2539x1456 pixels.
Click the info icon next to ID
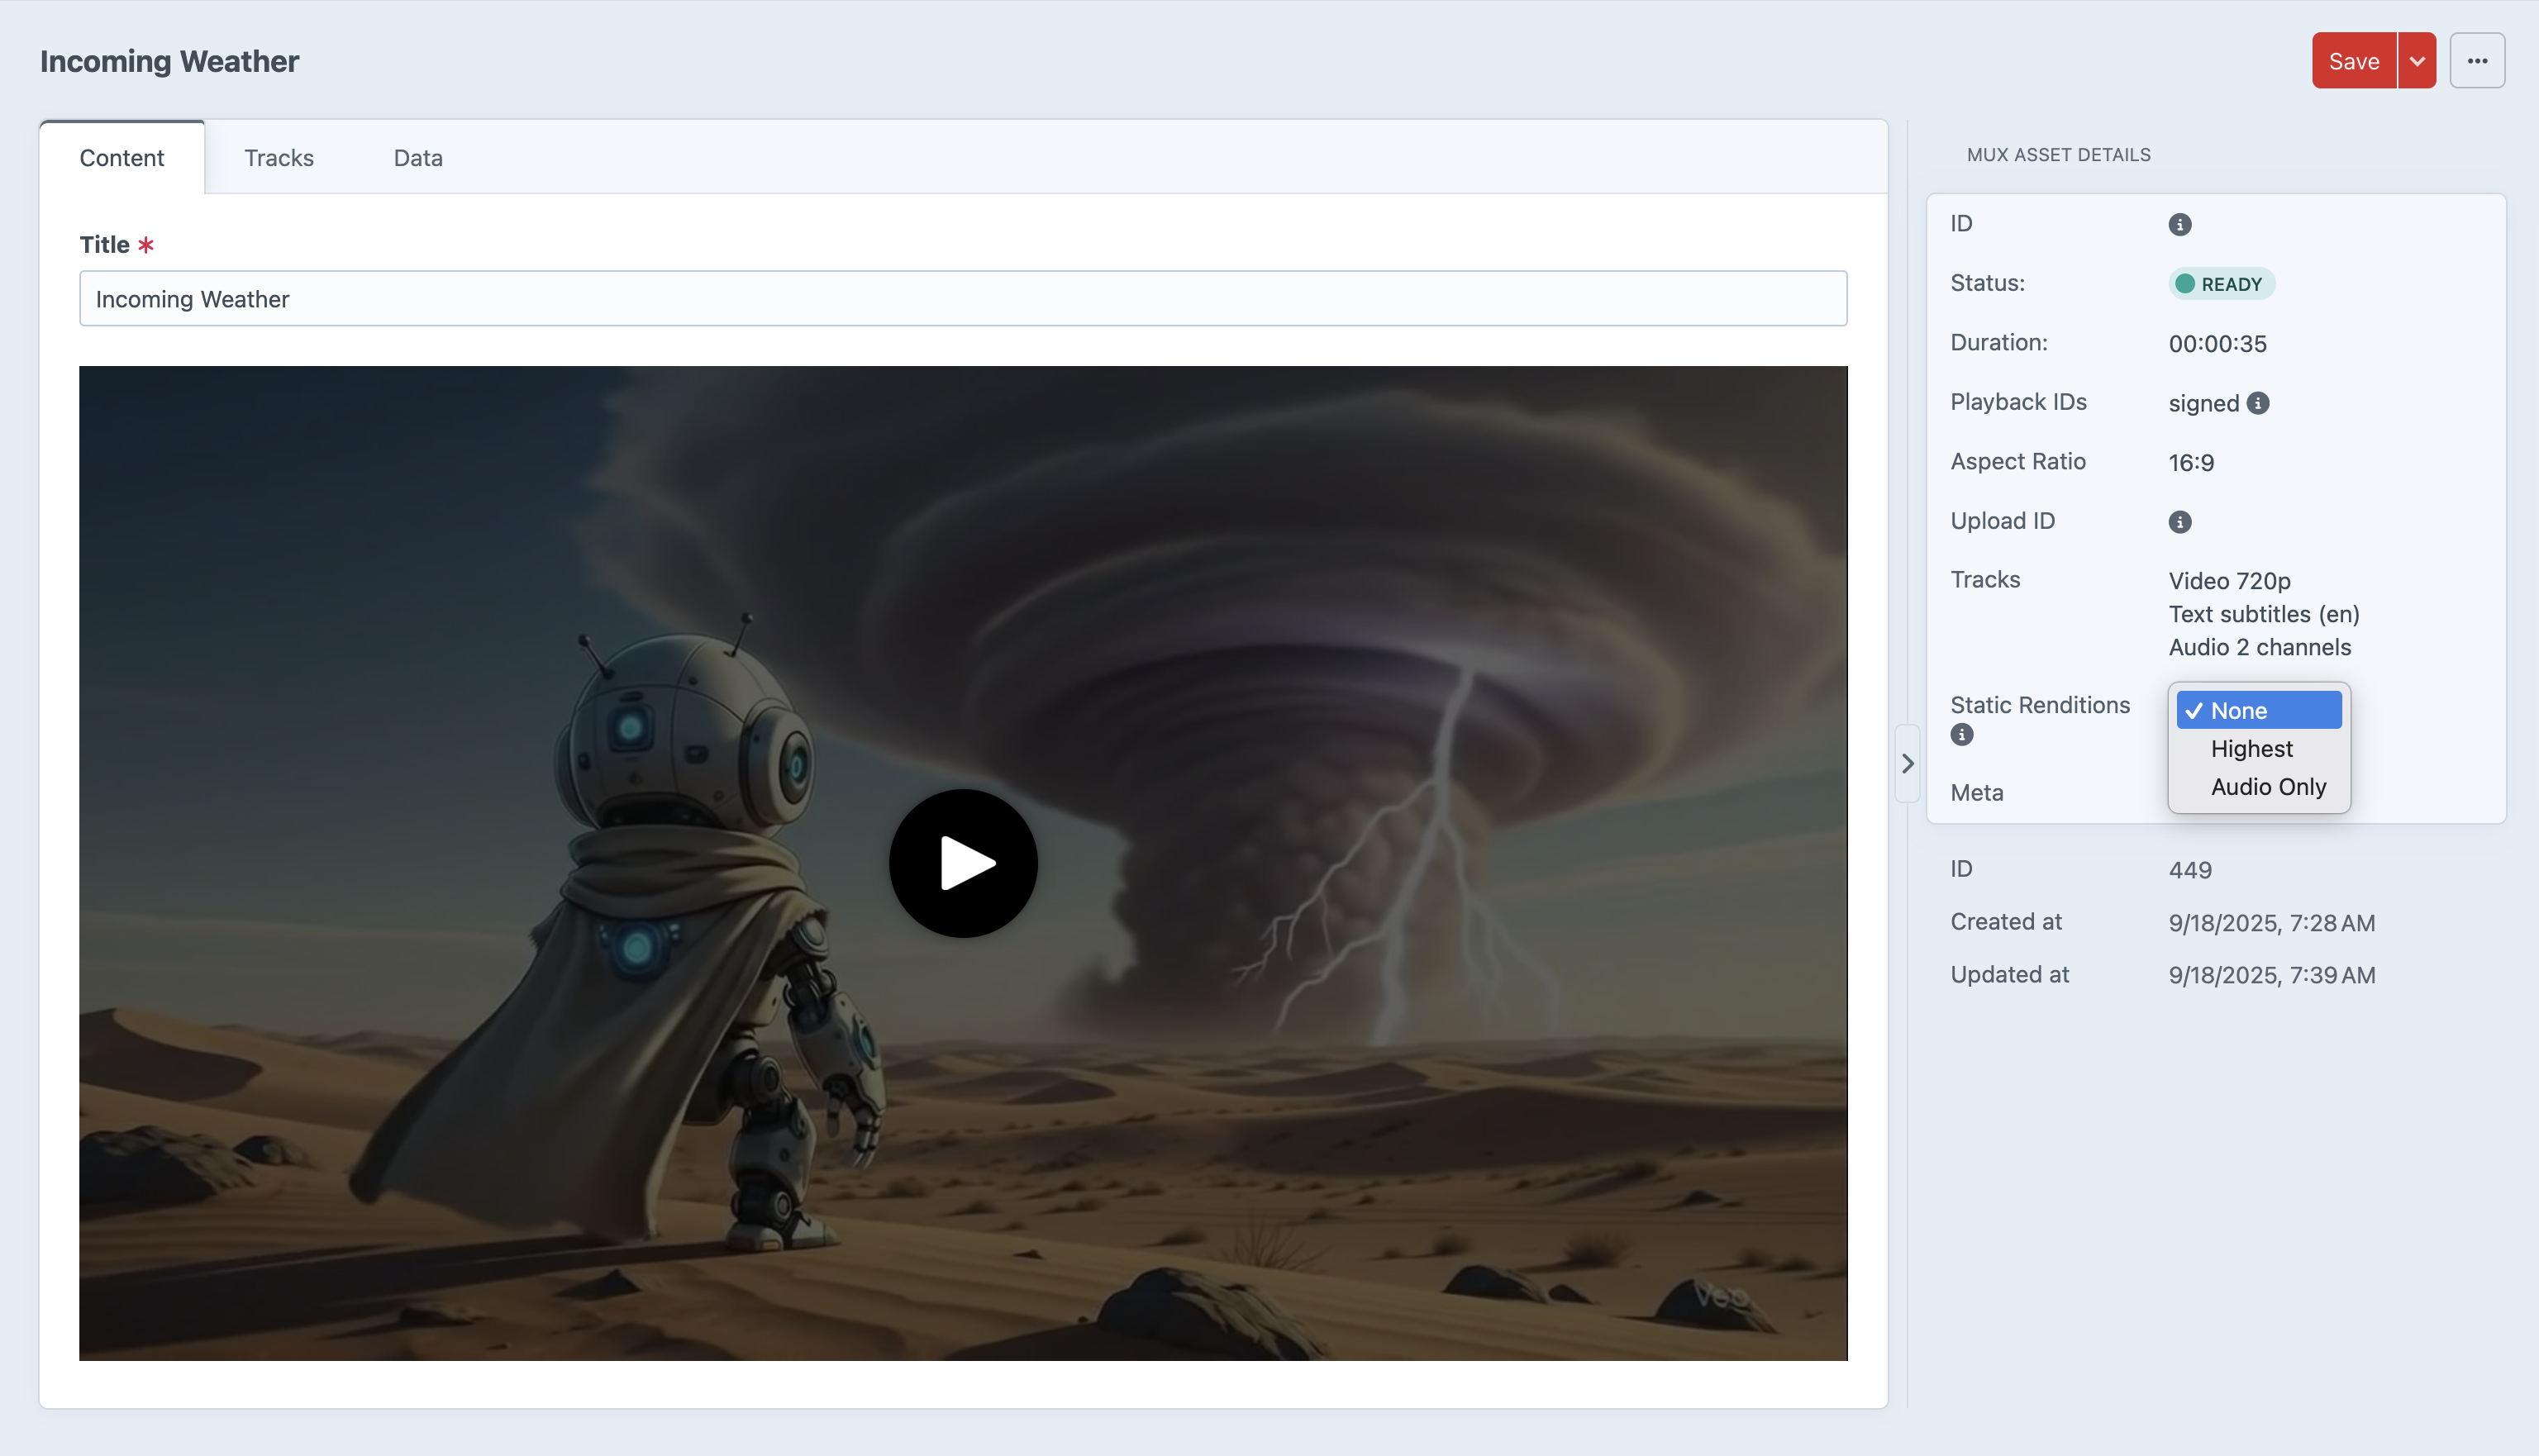pos(2179,224)
